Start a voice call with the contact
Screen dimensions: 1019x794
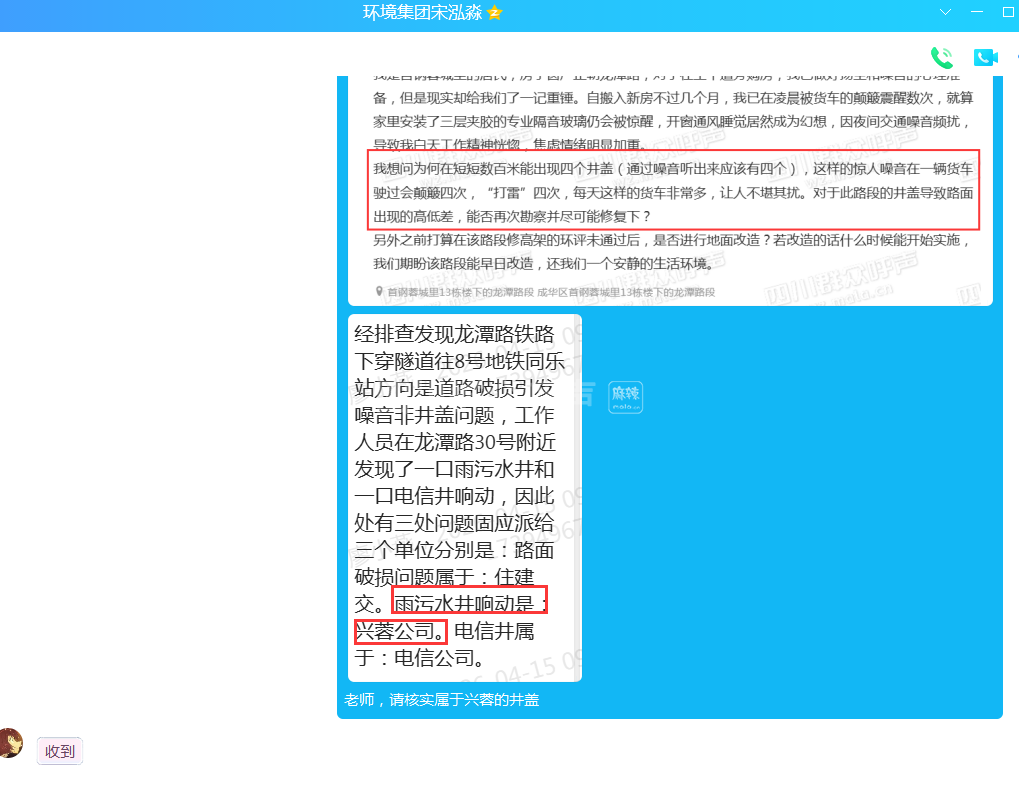(x=941, y=57)
